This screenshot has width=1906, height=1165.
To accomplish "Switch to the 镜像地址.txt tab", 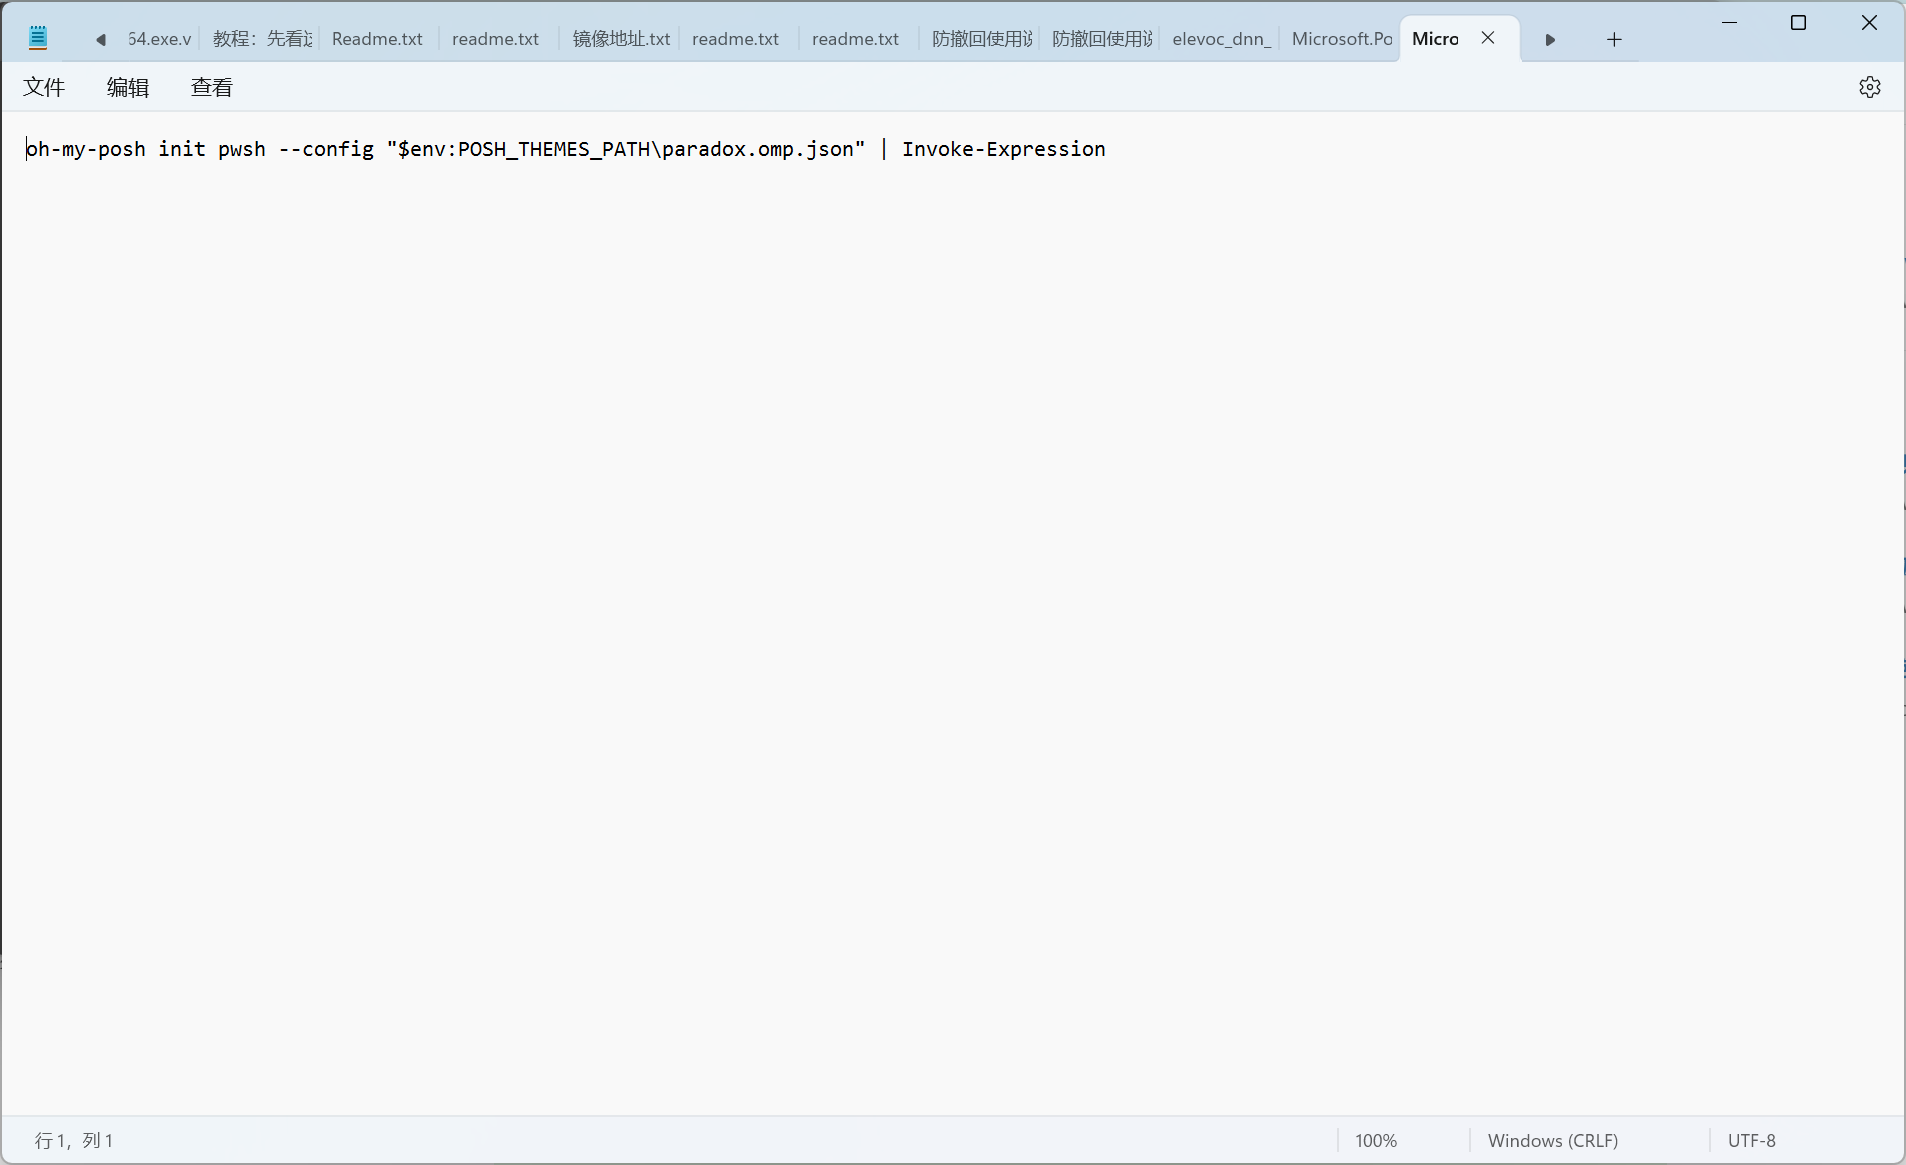I will (x=620, y=39).
